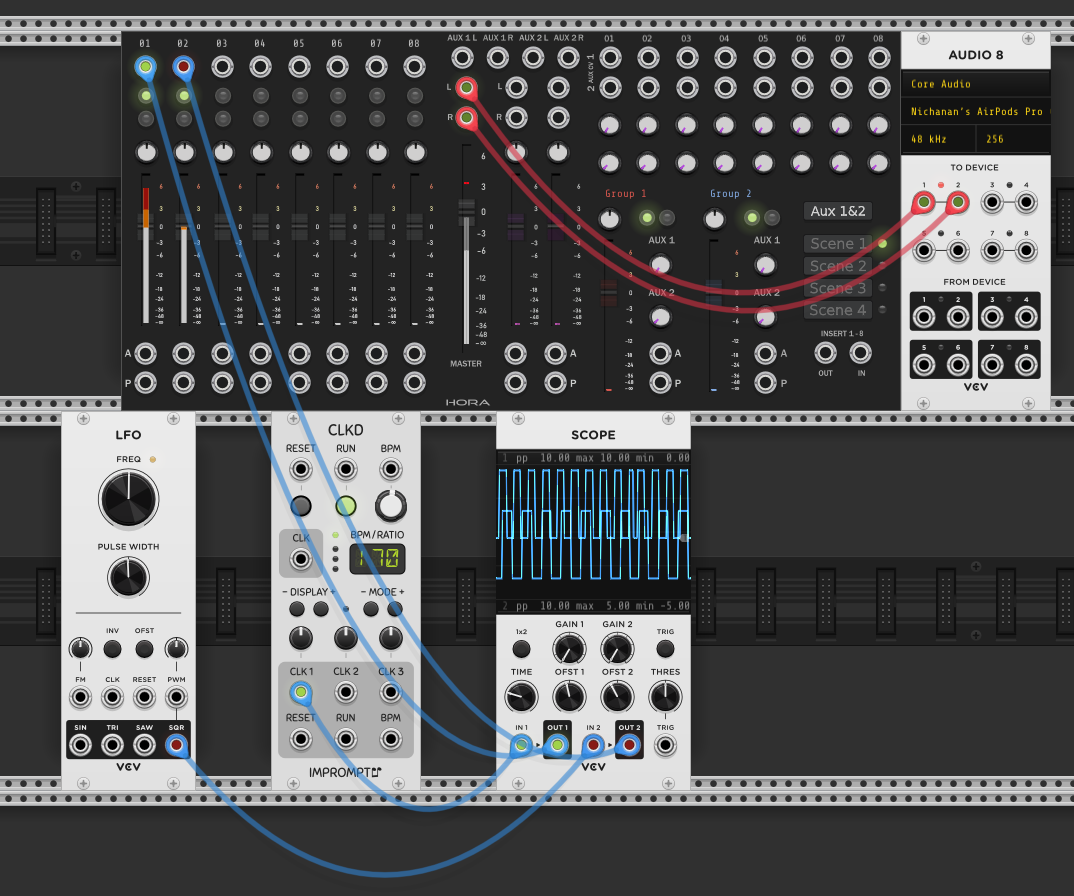Select the Scene 2 button on mixer
This screenshot has height=896, width=1074.
click(838, 266)
